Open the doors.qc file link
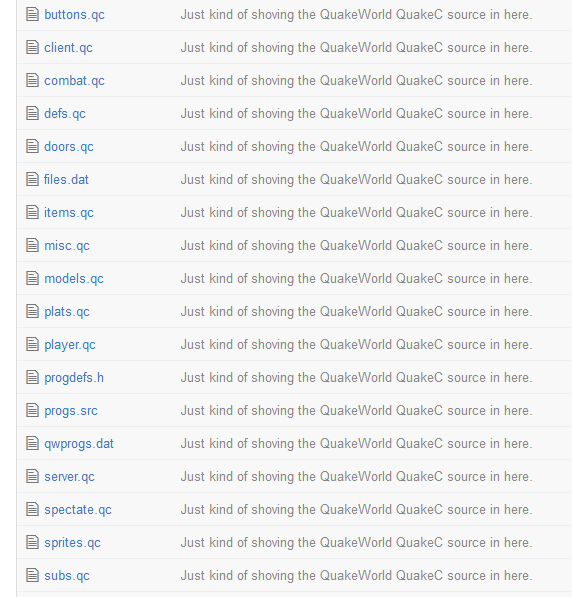Viewport: 572px width, 597px height. click(69, 147)
